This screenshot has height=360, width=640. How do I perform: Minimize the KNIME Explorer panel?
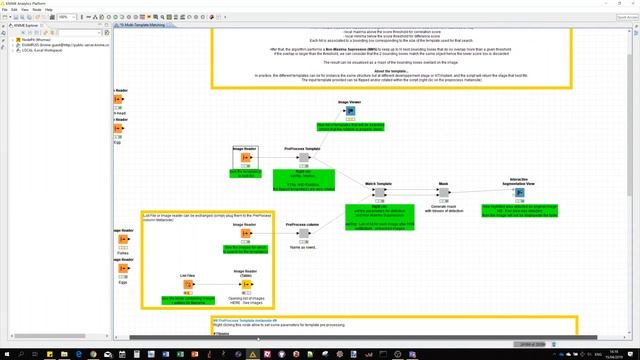click(100, 25)
